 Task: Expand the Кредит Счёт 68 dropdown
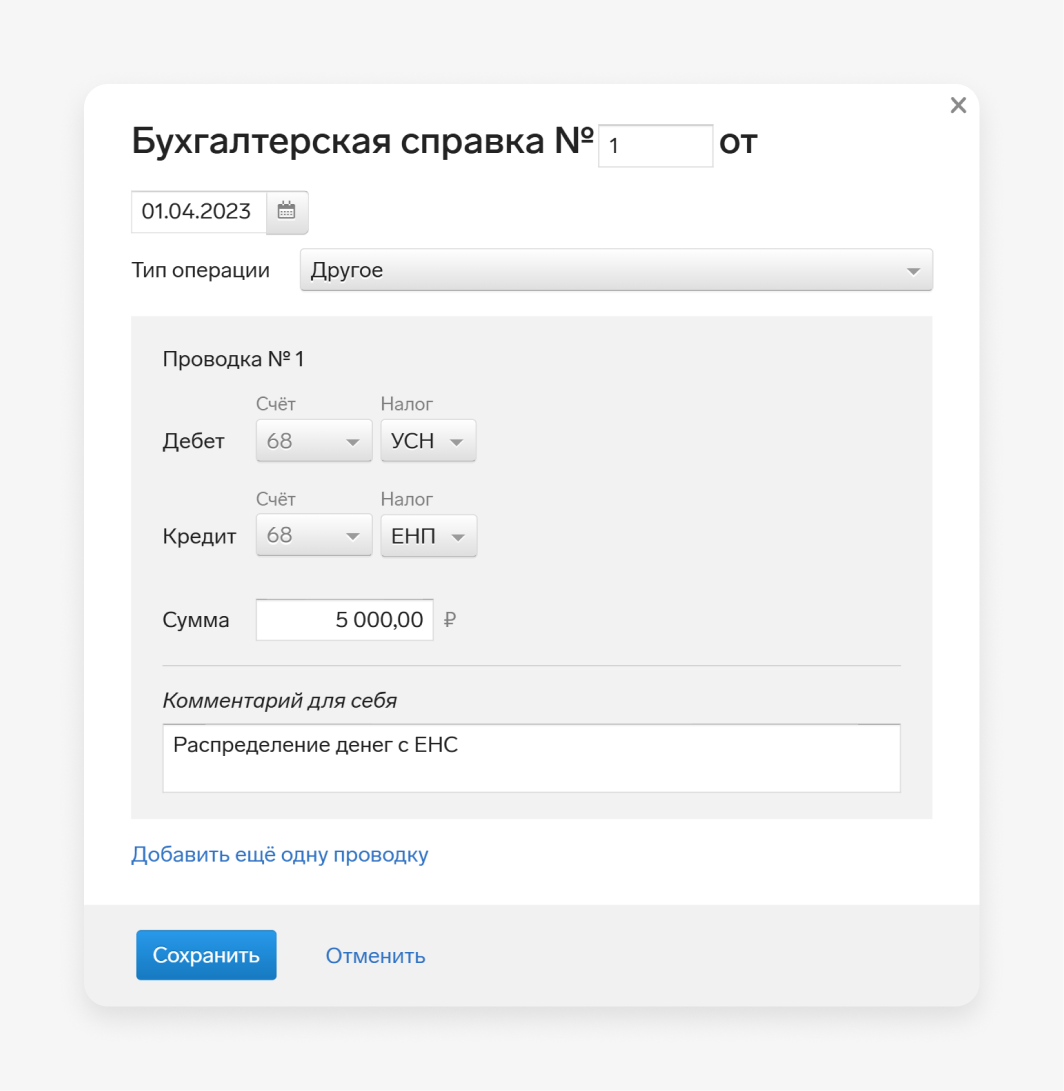click(x=314, y=535)
